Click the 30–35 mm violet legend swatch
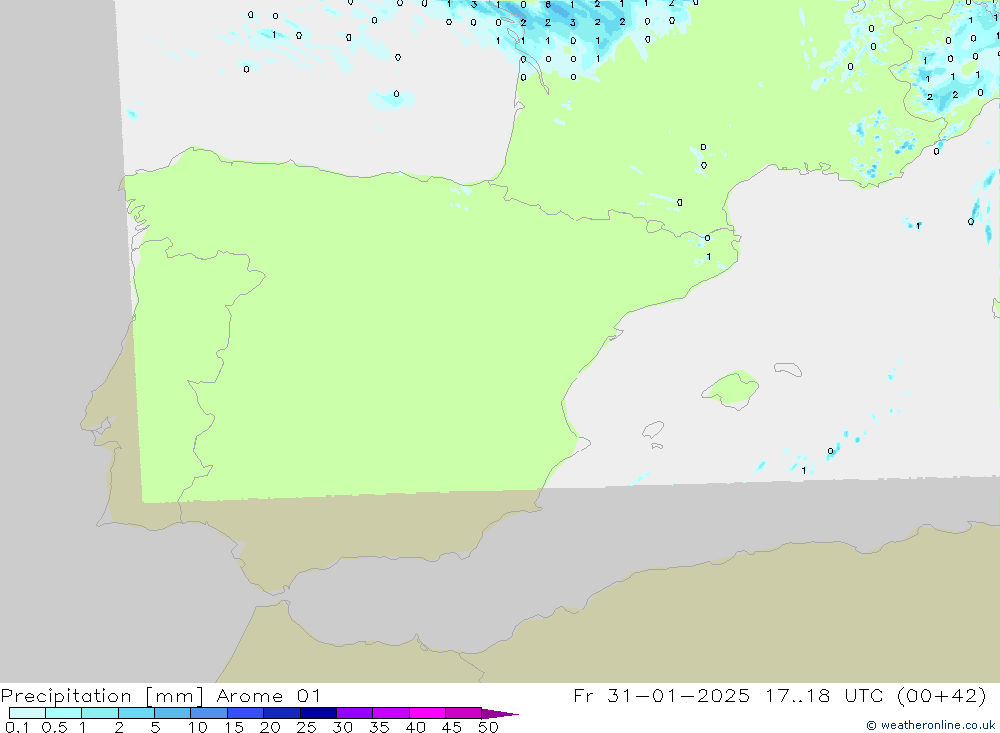Viewport: 1000px width, 733px height. click(355, 713)
